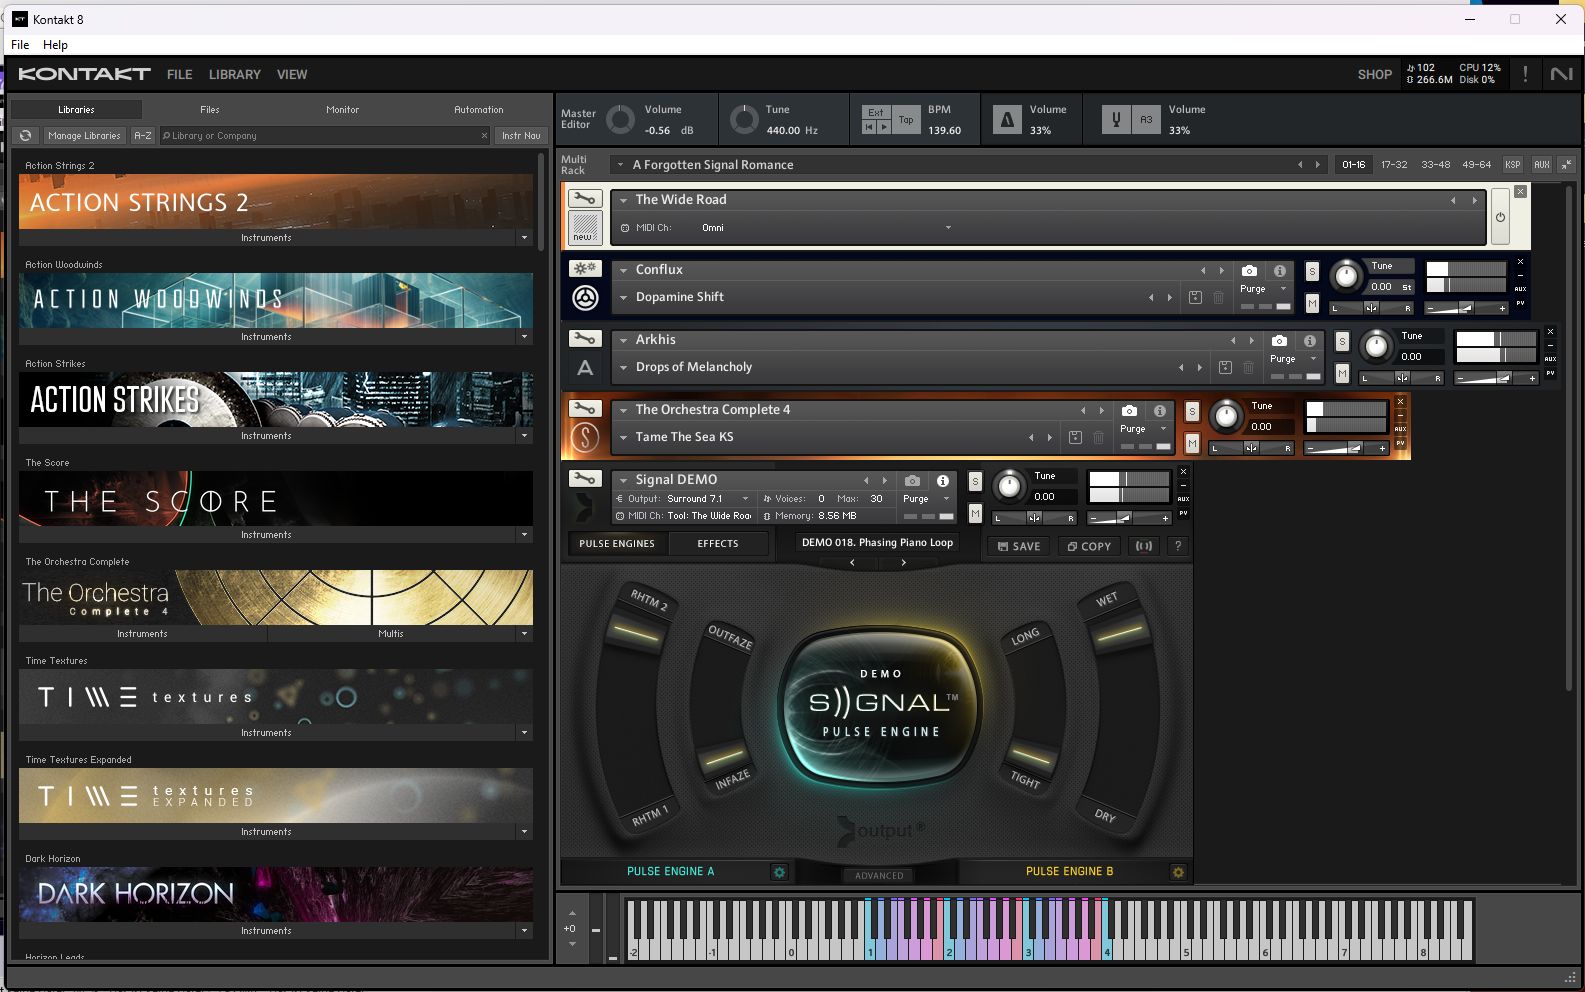Open the Purge dropdown on Conflux
The image size is (1585, 992).
tap(1284, 289)
